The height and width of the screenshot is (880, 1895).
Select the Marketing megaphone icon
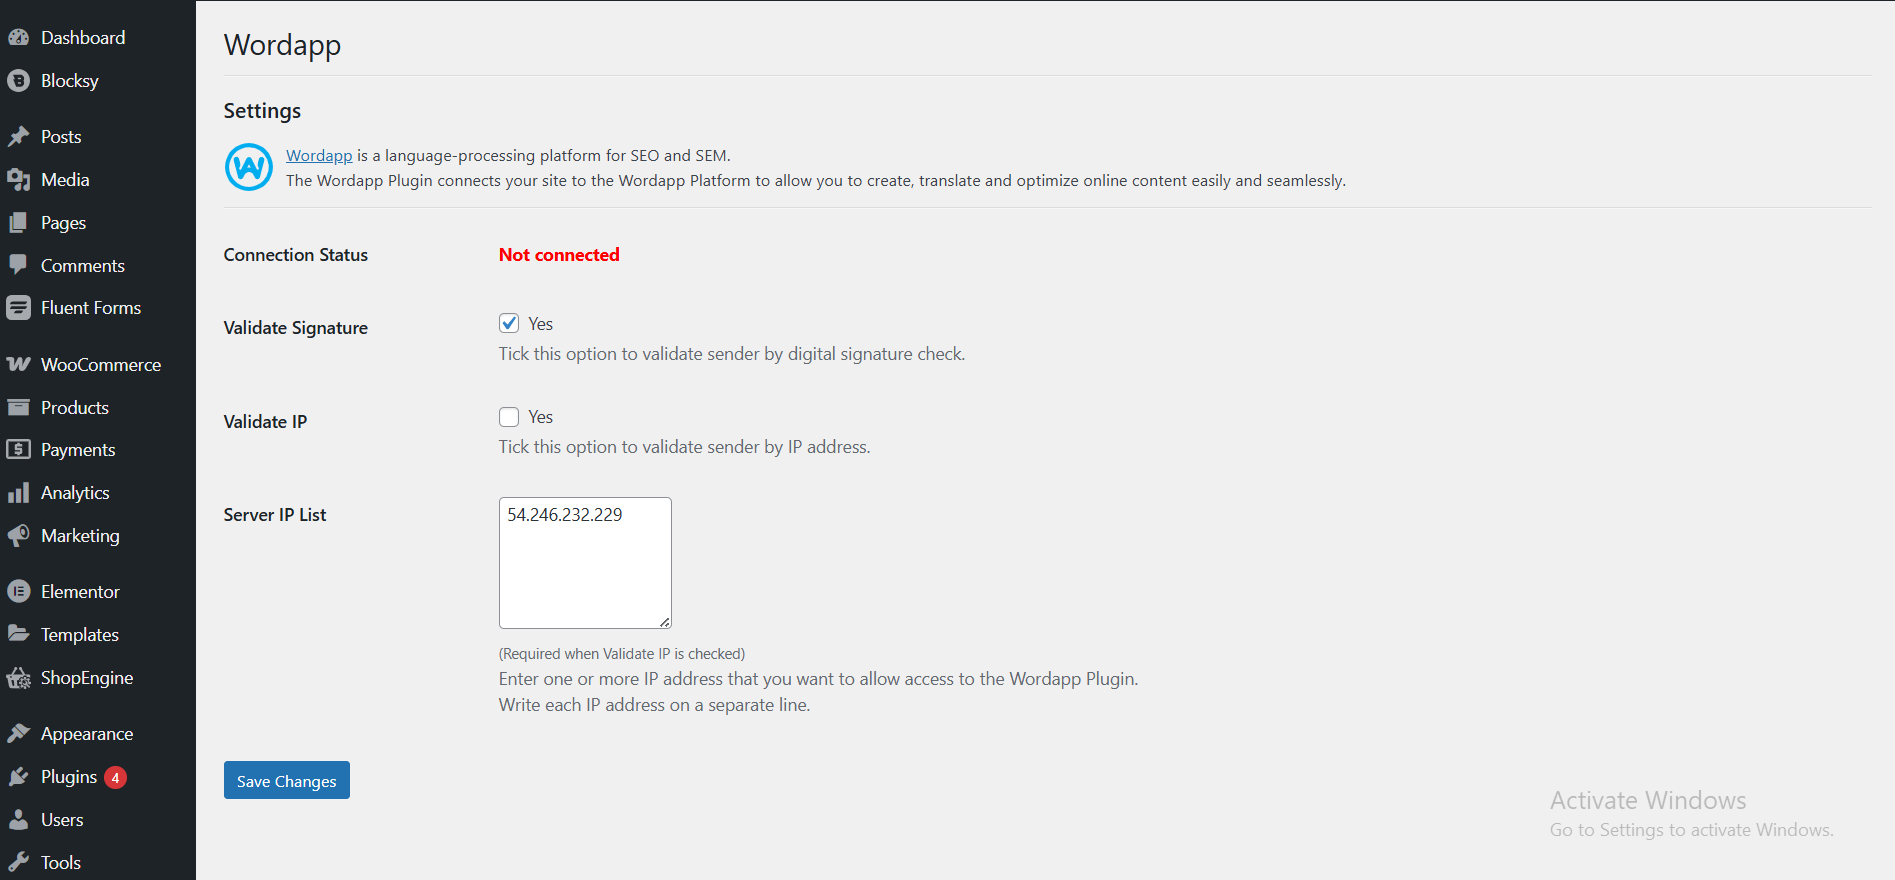19,536
